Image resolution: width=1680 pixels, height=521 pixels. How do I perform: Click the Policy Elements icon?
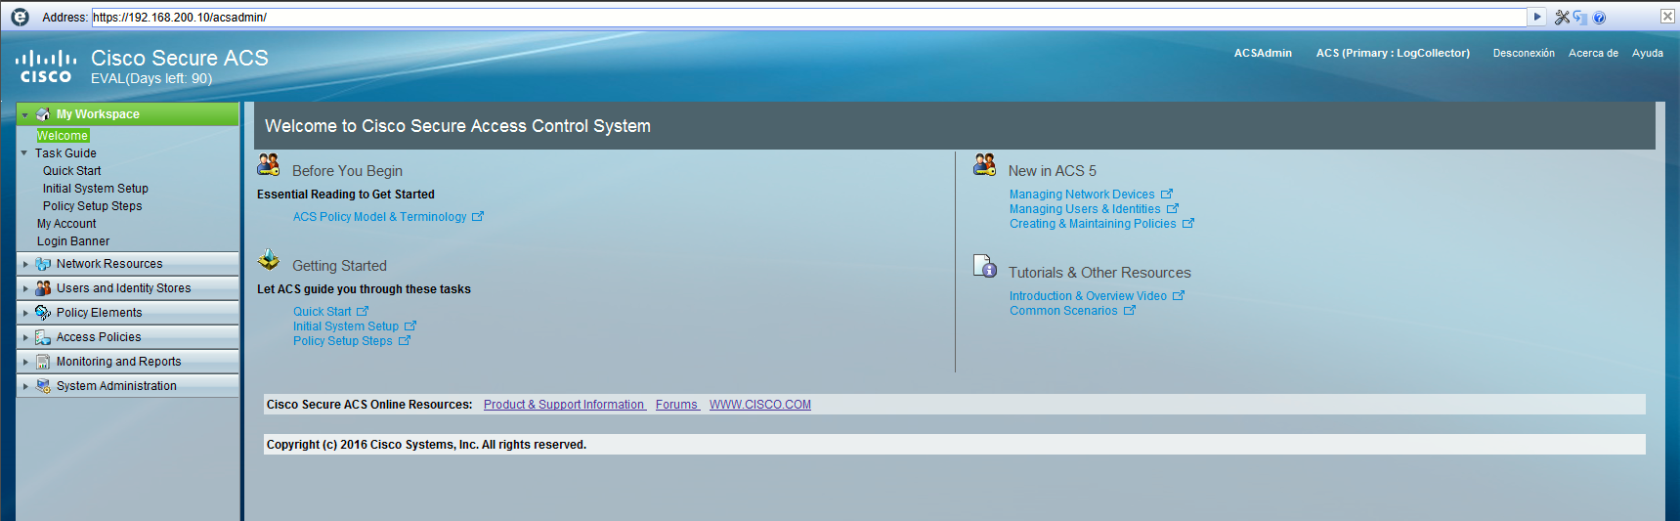[x=43, y=313]
